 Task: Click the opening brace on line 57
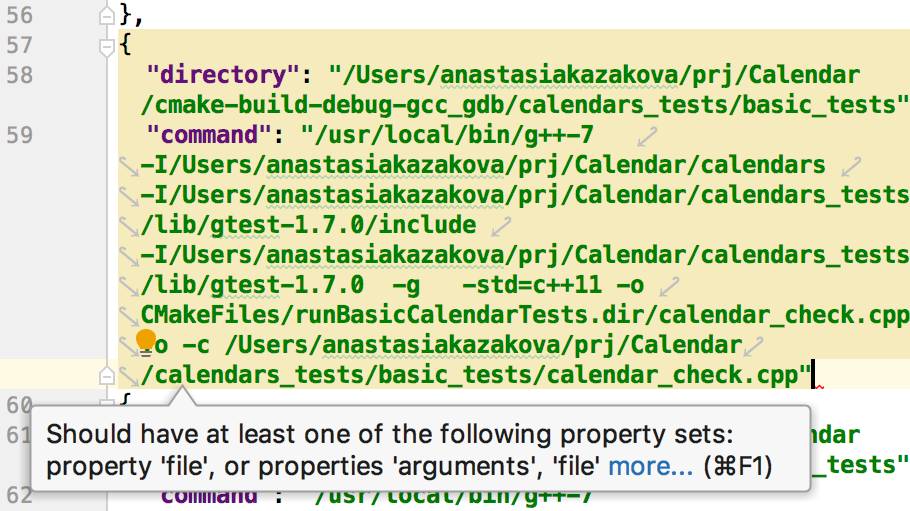[125, 45]
